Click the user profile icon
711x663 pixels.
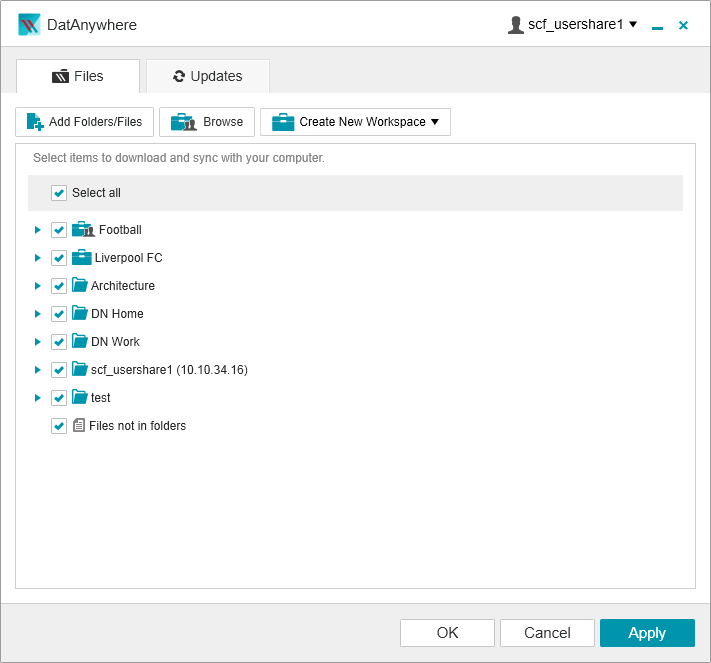(516, 25)
